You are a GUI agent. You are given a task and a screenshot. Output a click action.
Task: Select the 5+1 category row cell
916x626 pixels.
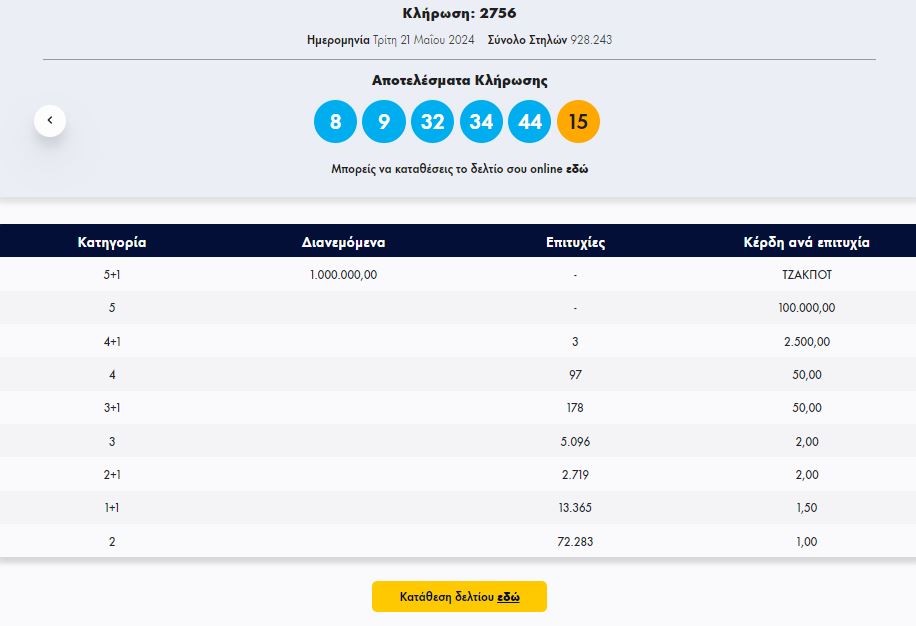click(x=112, y=274)
